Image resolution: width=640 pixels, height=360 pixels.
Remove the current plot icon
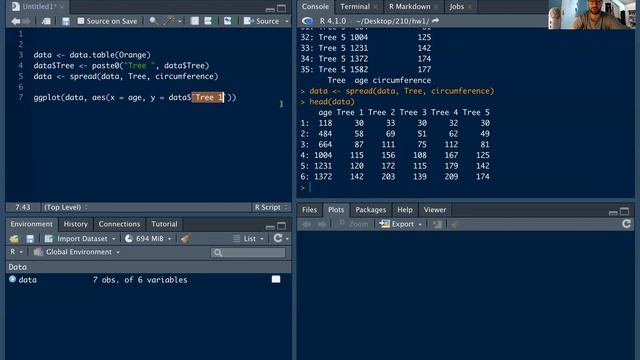437,224
